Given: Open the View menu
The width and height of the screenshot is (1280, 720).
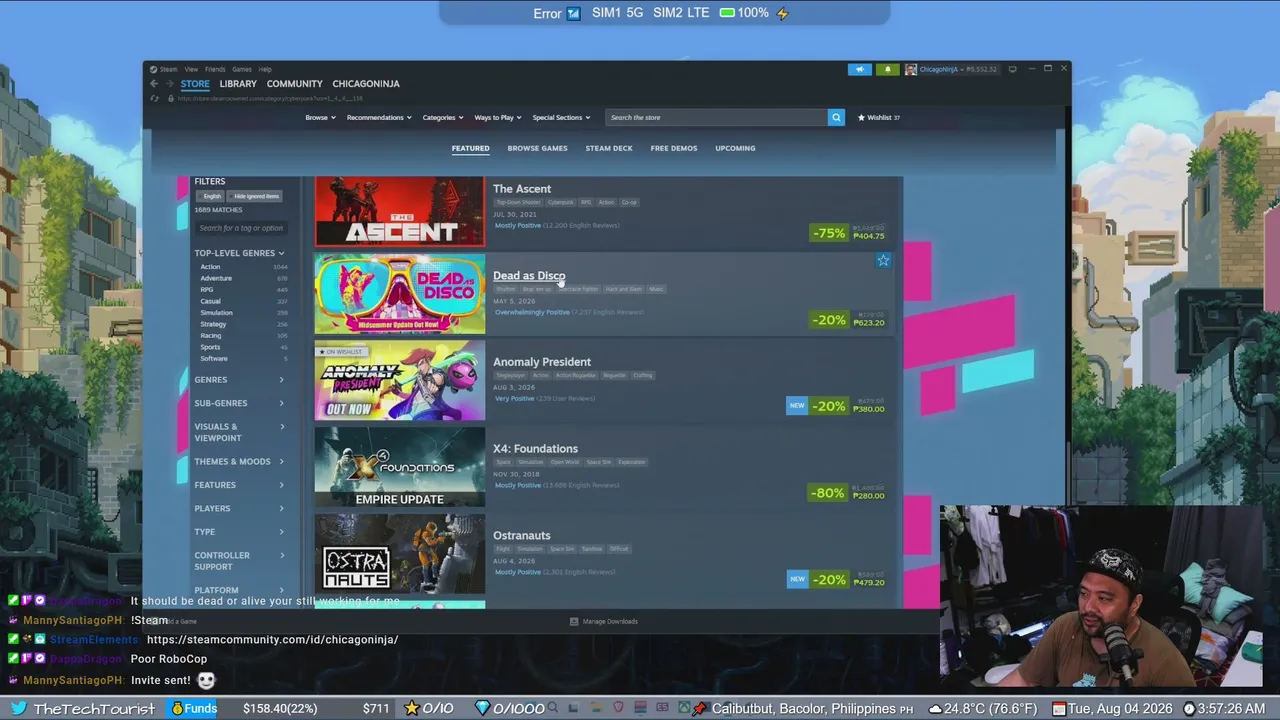Looking at the screenshot, I should 191,69.
